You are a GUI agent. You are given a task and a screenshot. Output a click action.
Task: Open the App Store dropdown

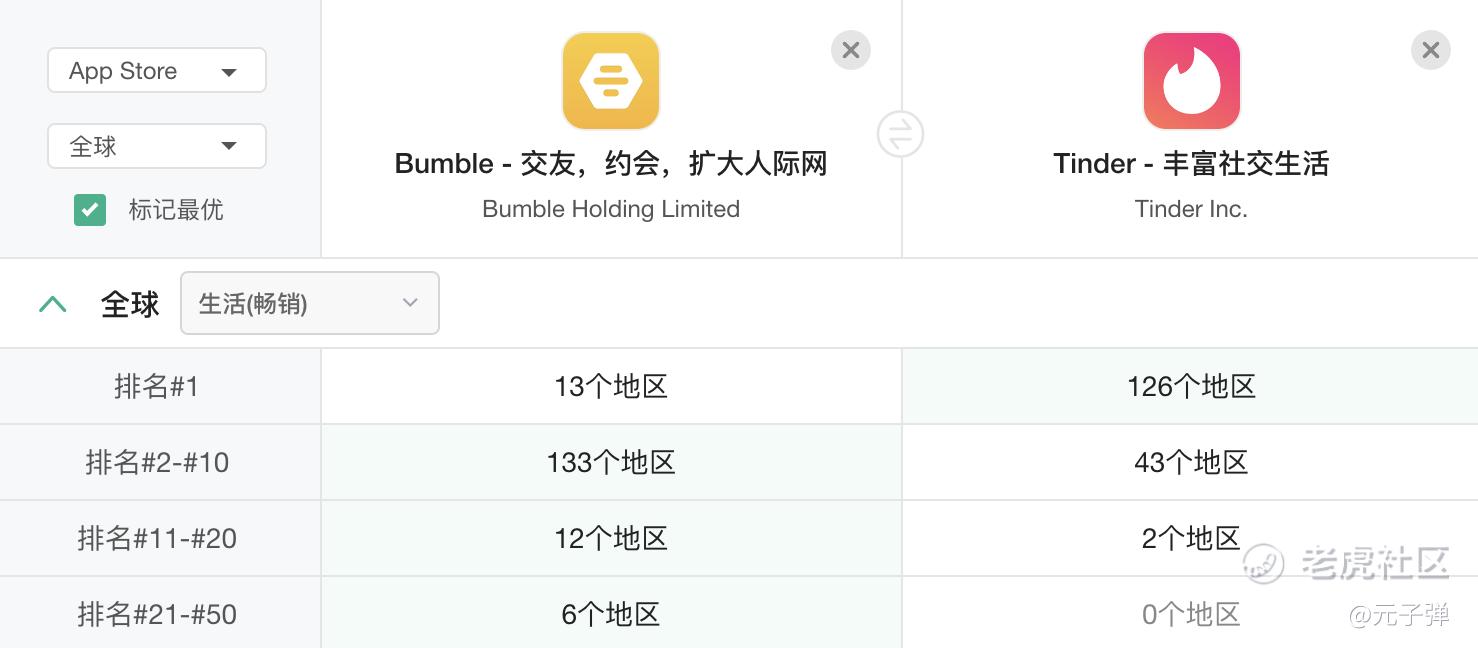(x=157, y=71)
